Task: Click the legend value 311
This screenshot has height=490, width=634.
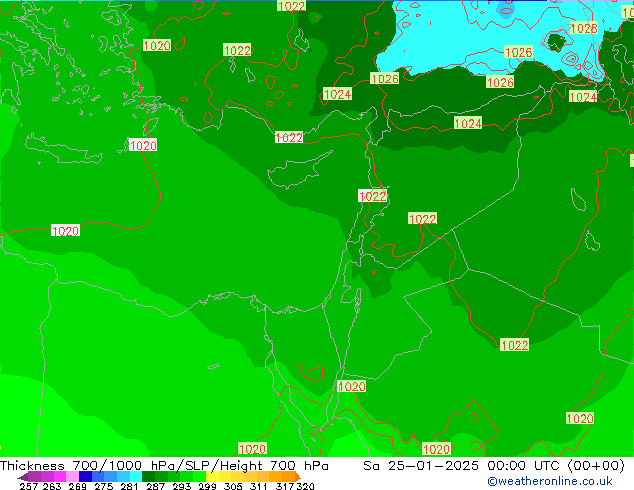Action: [x=259, y=486]
